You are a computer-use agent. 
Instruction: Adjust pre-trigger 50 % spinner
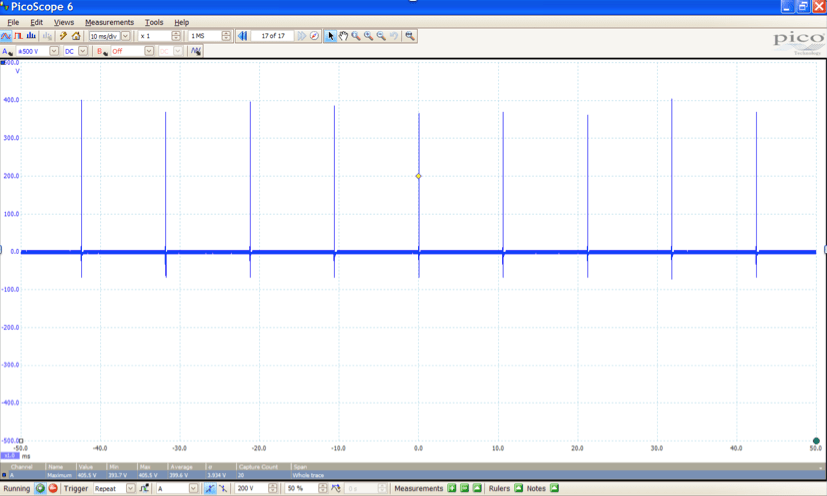tap(322, 489)
